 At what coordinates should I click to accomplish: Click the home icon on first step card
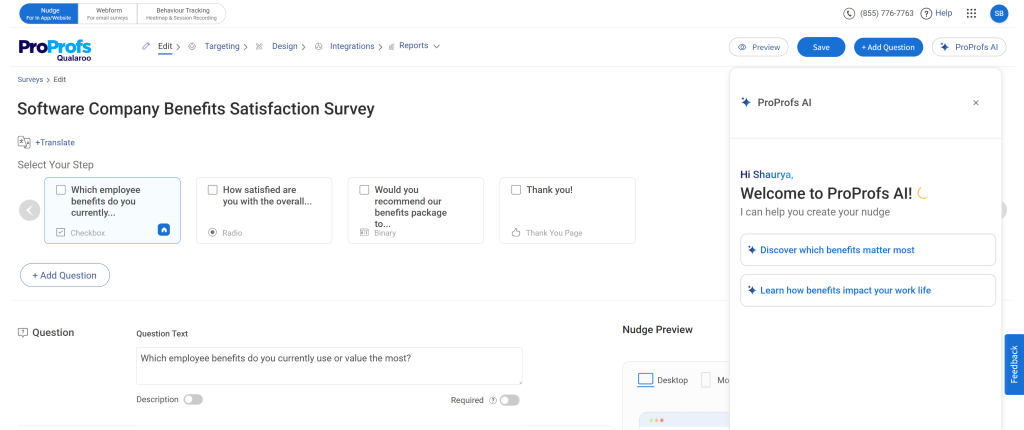164,229
